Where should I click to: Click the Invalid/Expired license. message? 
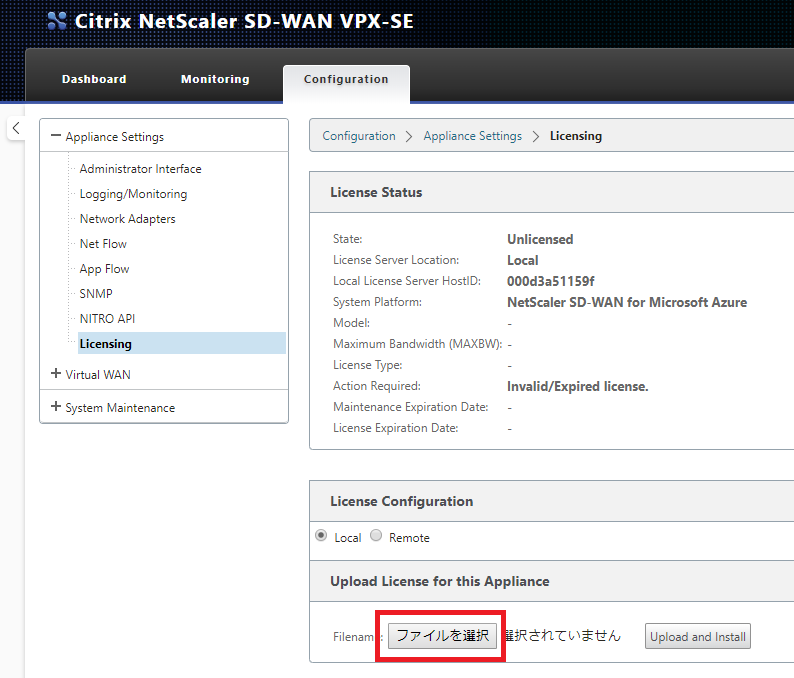[578, 386]
